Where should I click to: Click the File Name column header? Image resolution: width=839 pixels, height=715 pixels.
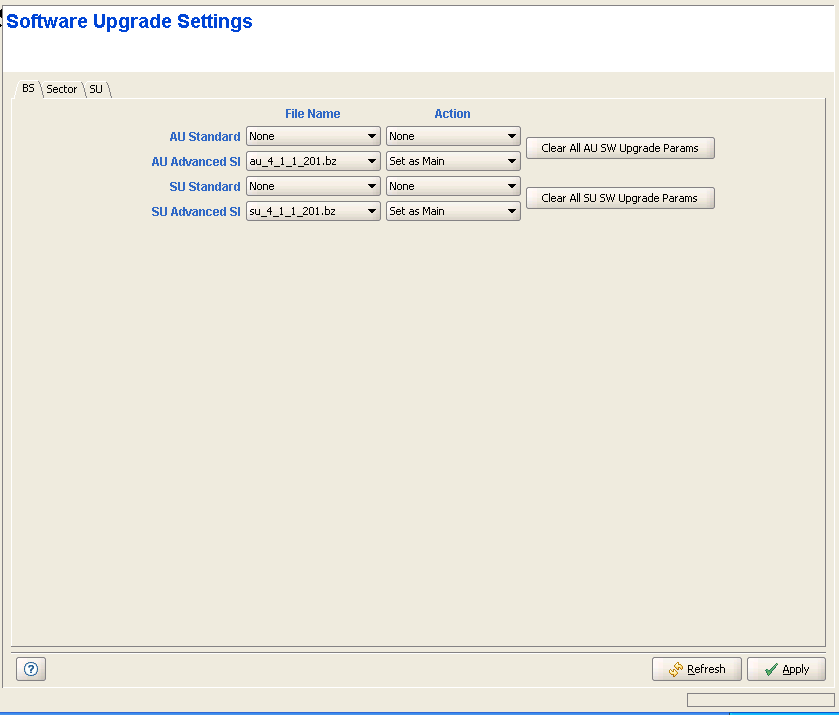pos(312,114)
